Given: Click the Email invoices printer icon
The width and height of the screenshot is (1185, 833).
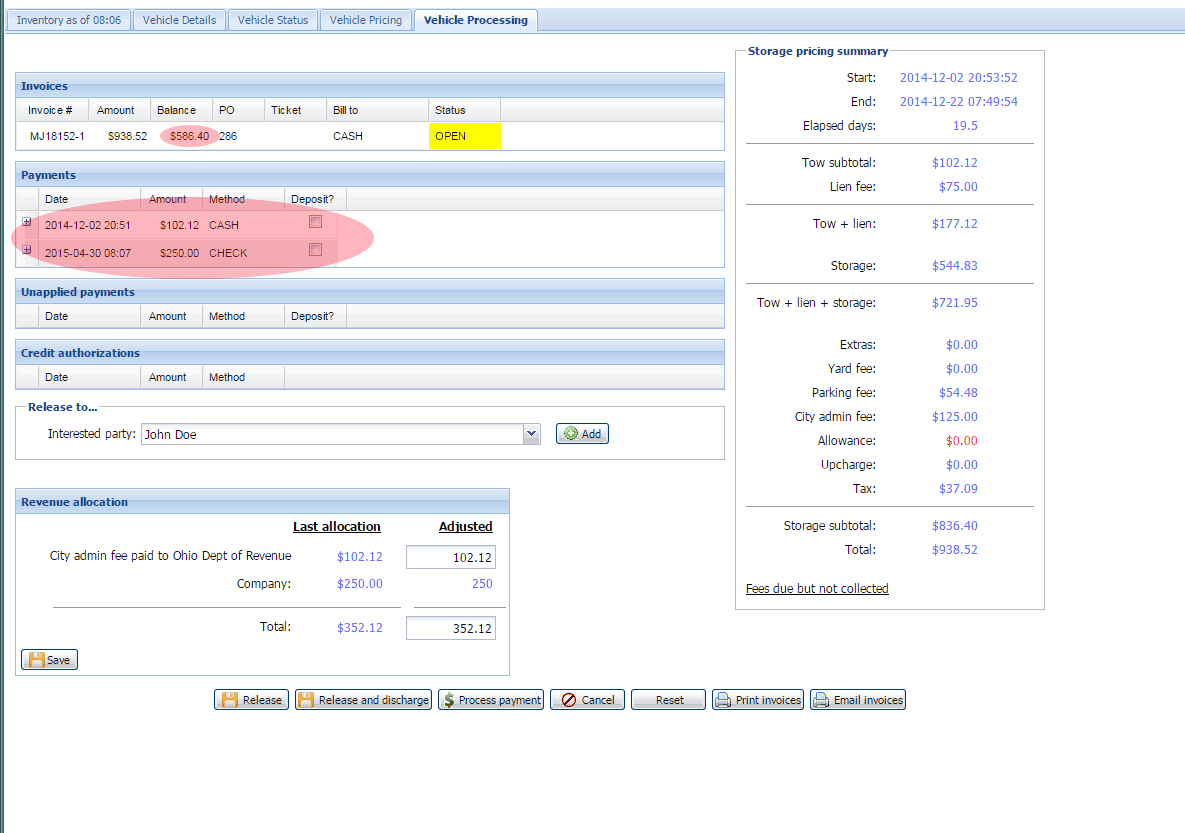Looking at the screenshot, I should [822, 700].
